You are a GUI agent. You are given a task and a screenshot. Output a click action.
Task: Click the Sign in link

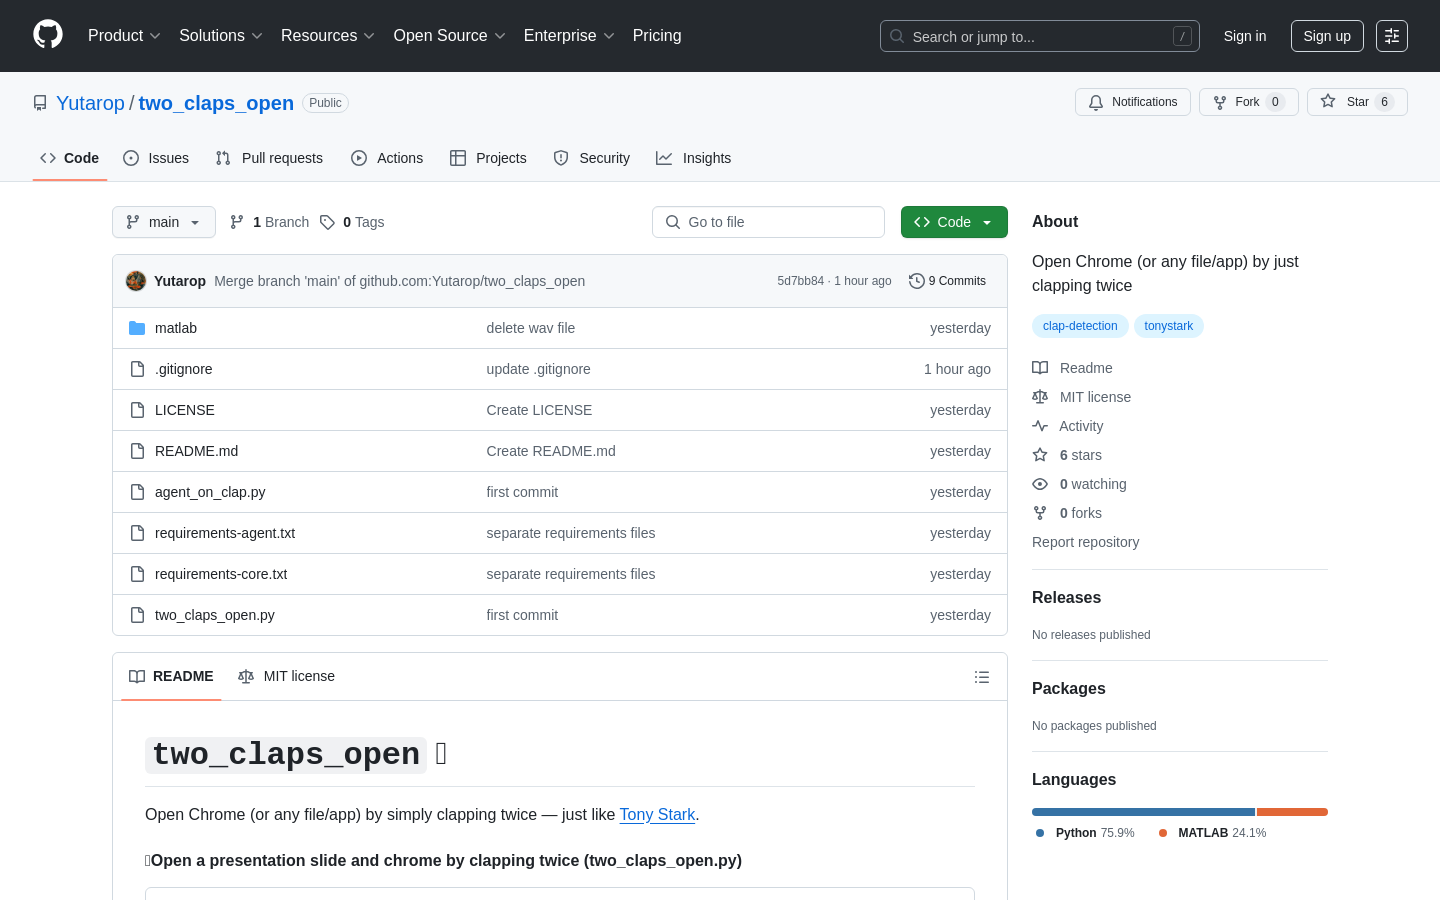click(x=1245, y=36)
